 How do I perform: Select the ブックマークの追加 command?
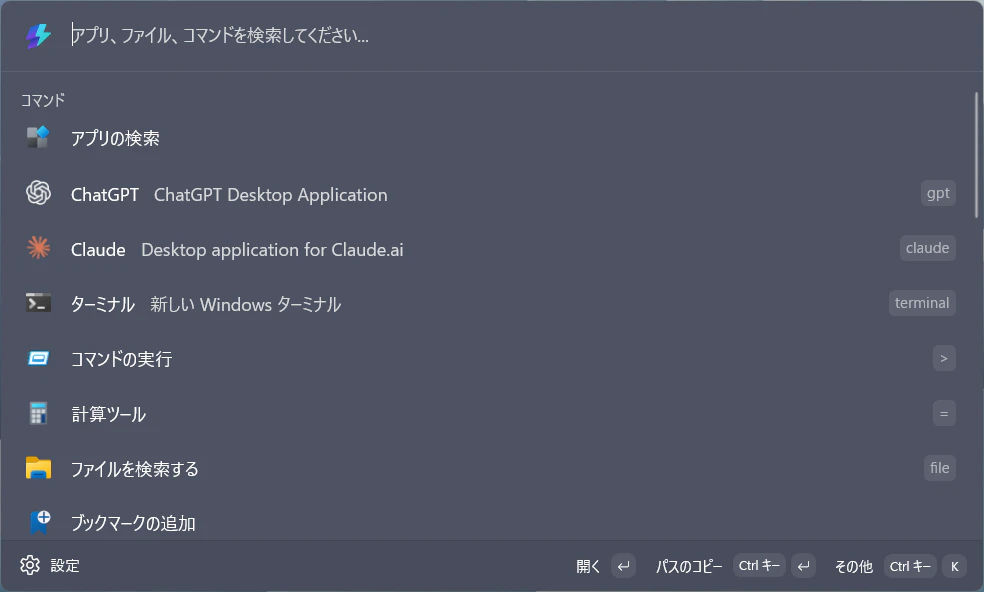tap(487, 522)
